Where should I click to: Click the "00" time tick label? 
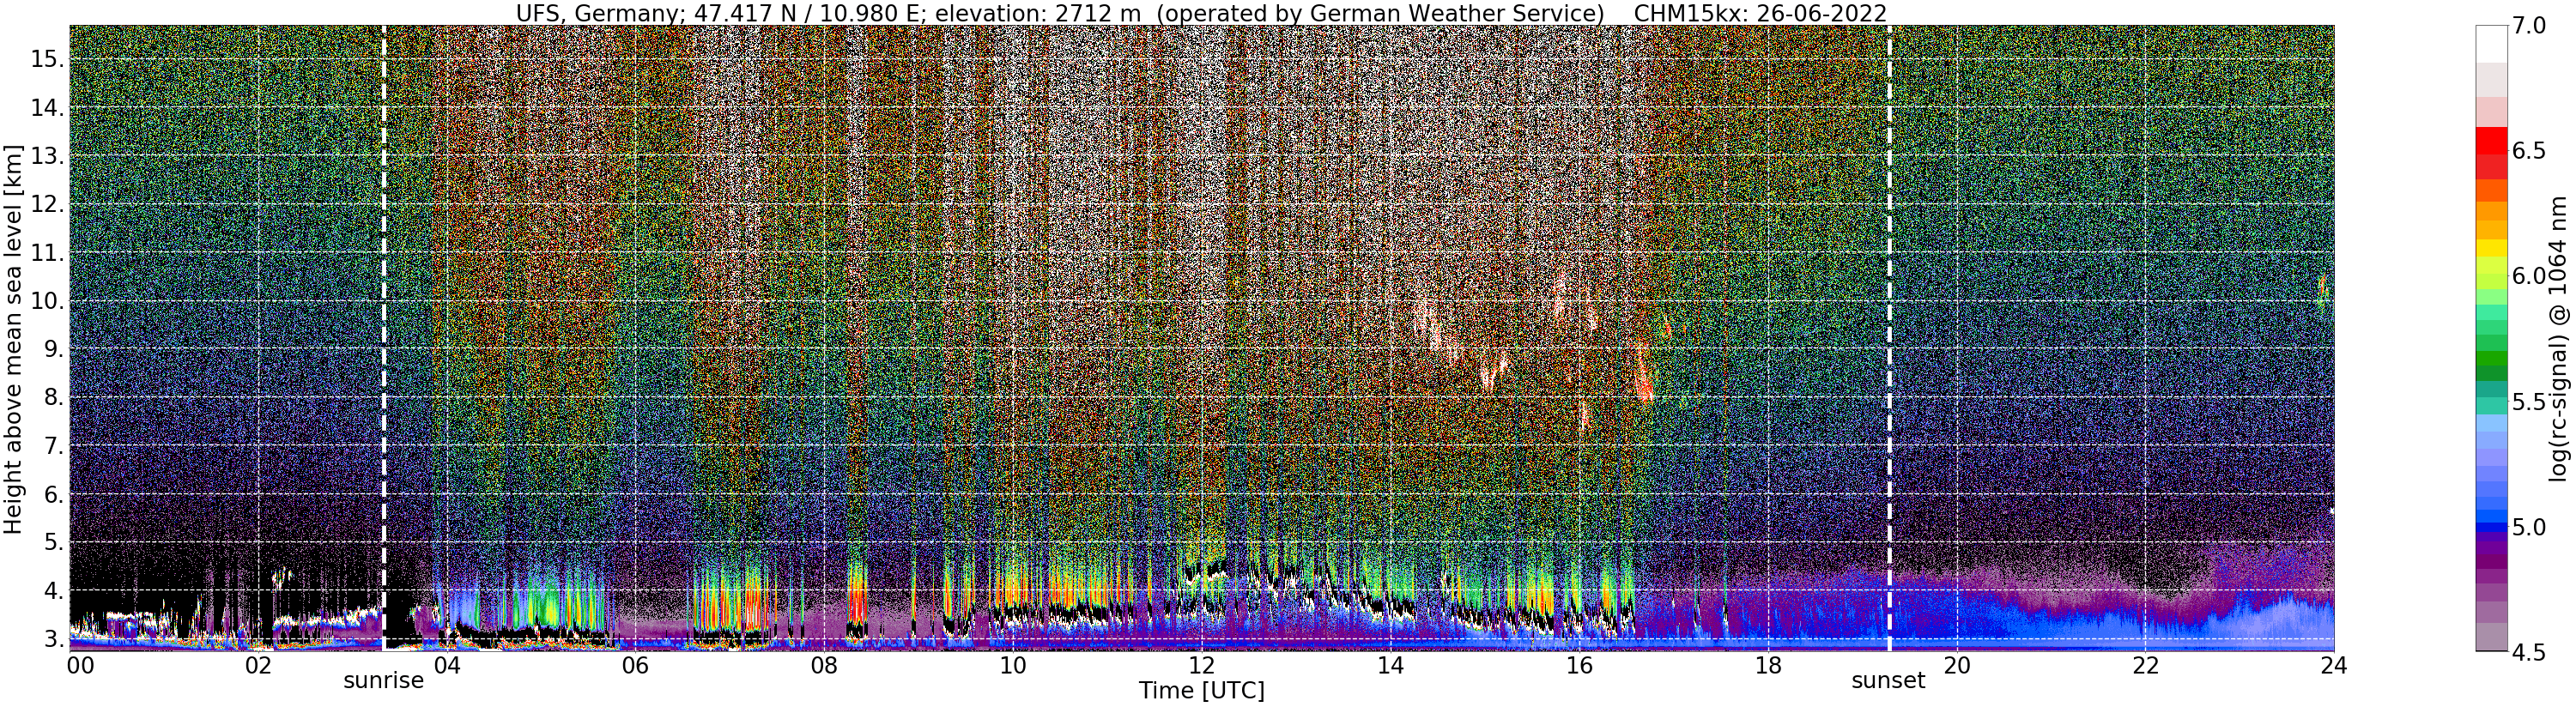[x=80, y=665]
